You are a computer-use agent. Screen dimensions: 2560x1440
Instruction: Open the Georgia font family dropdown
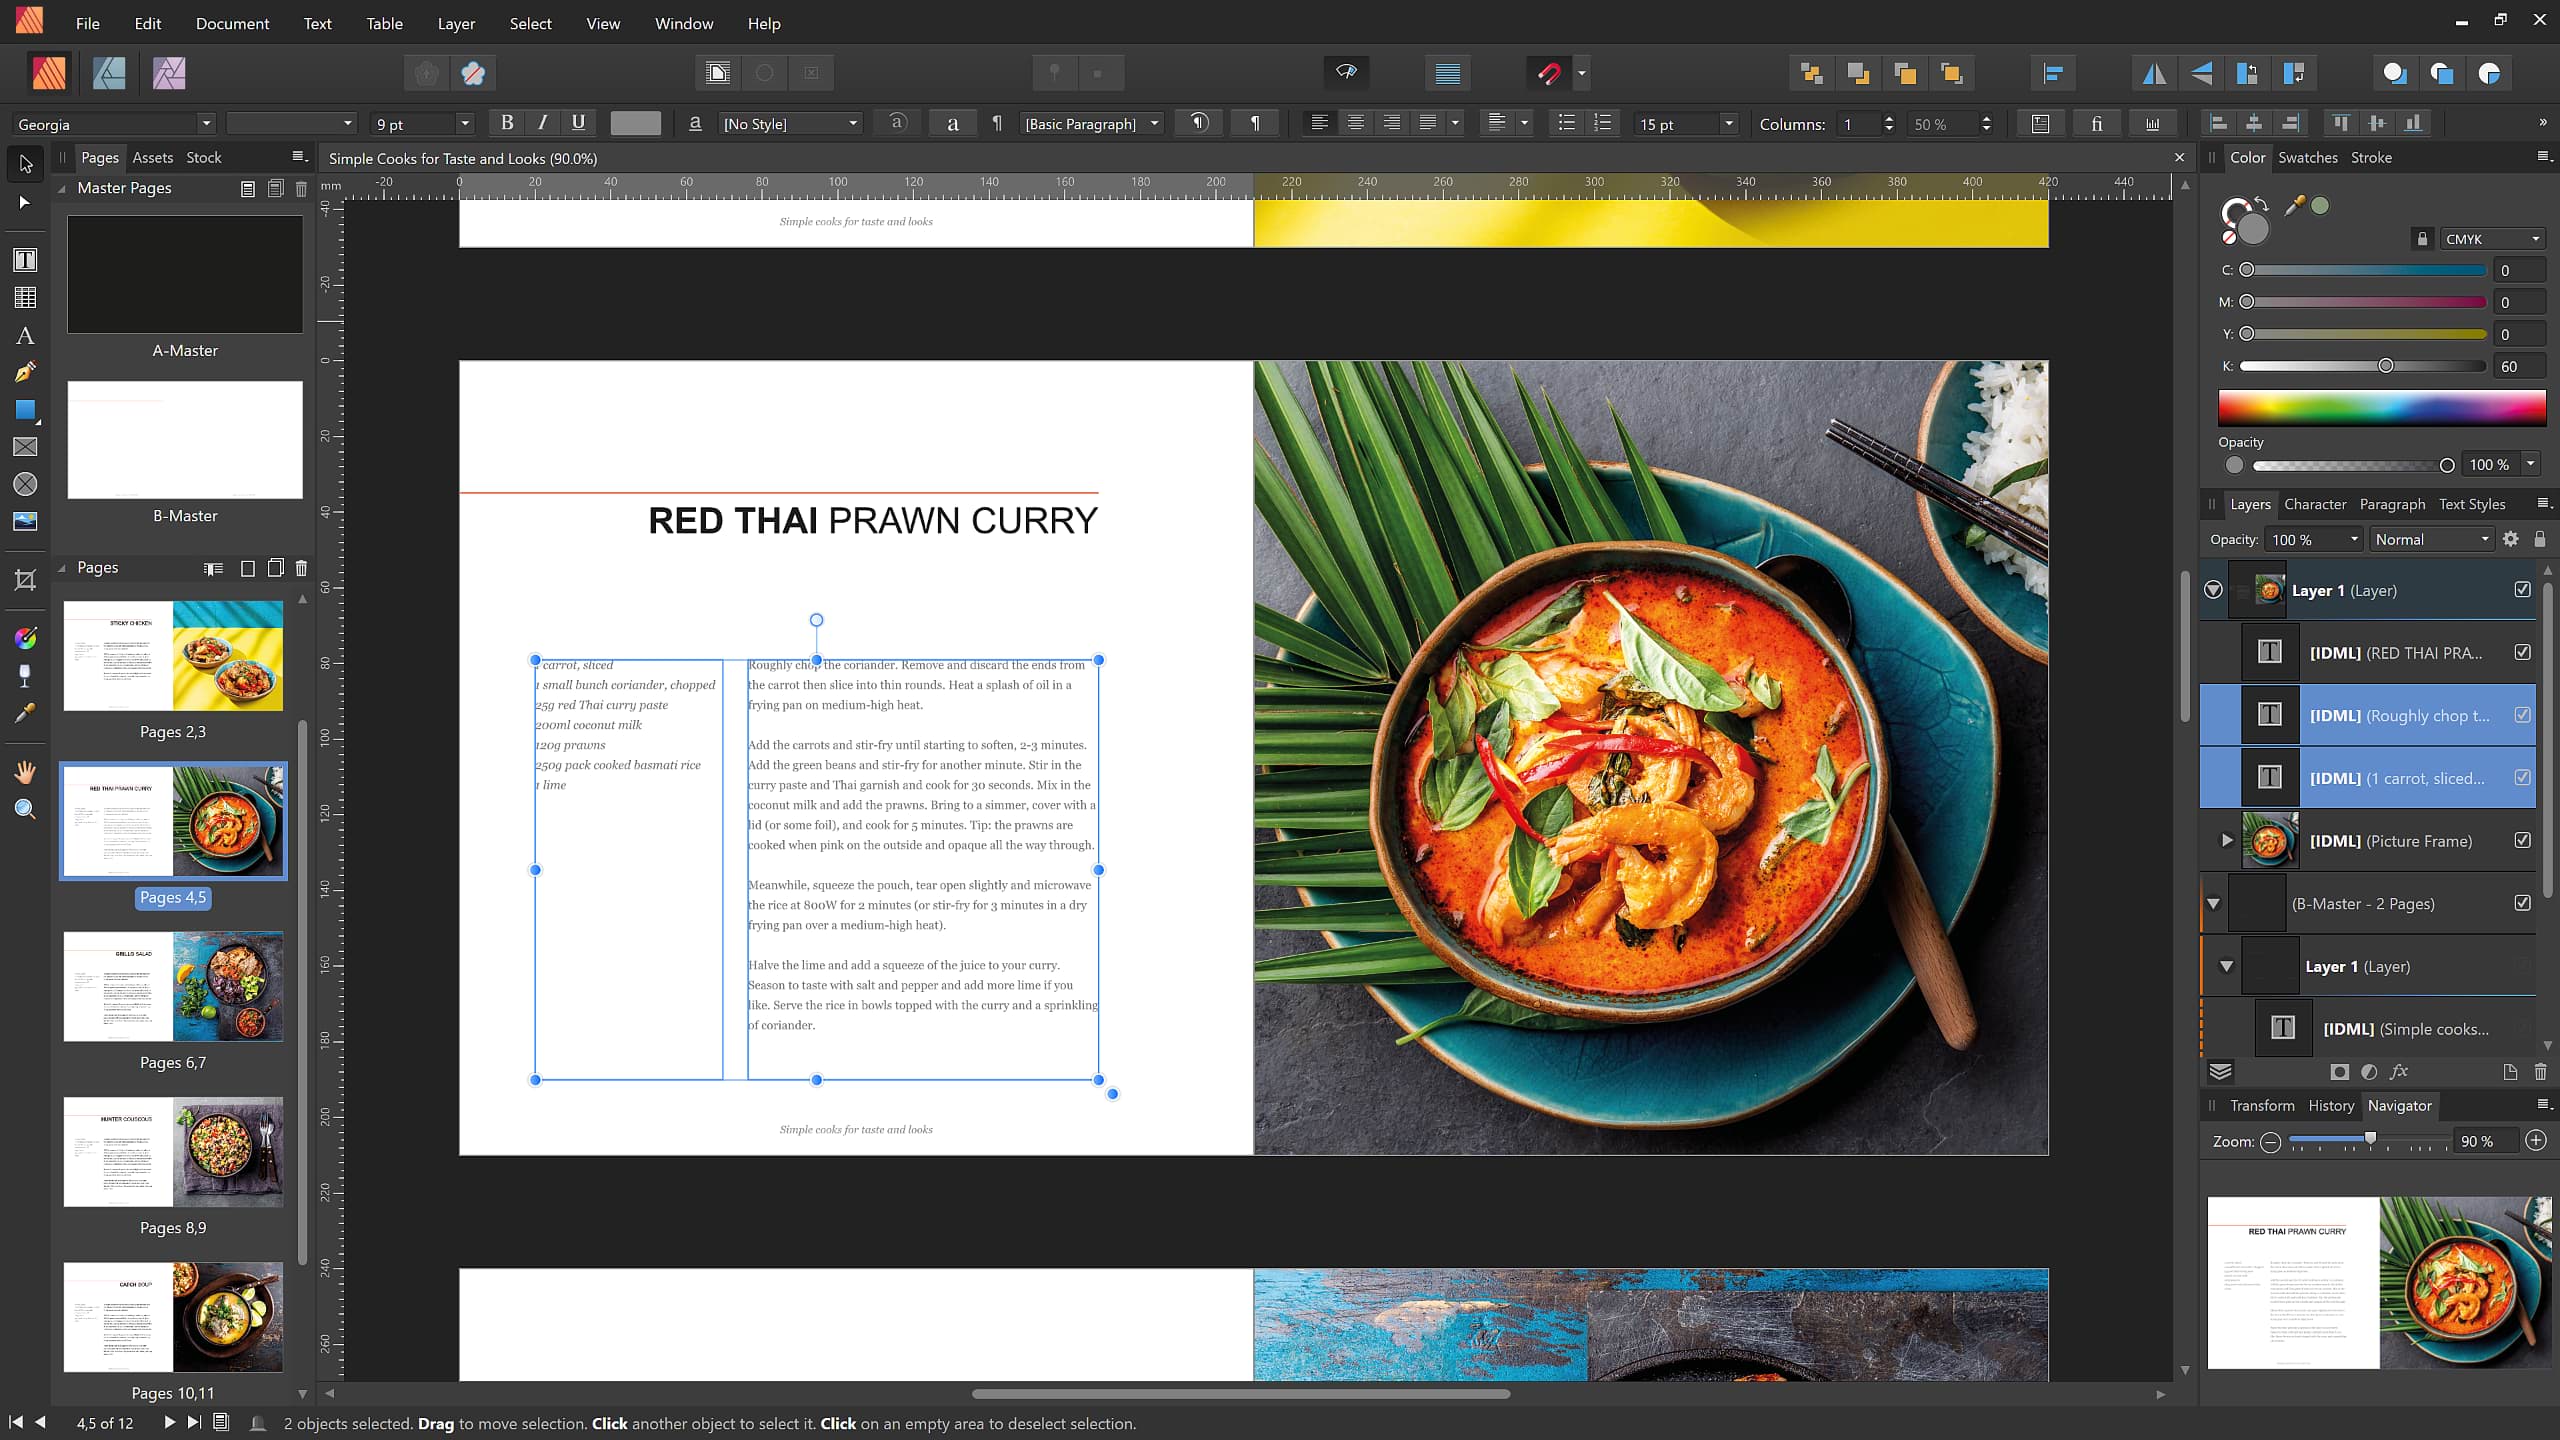click(206, 122)
